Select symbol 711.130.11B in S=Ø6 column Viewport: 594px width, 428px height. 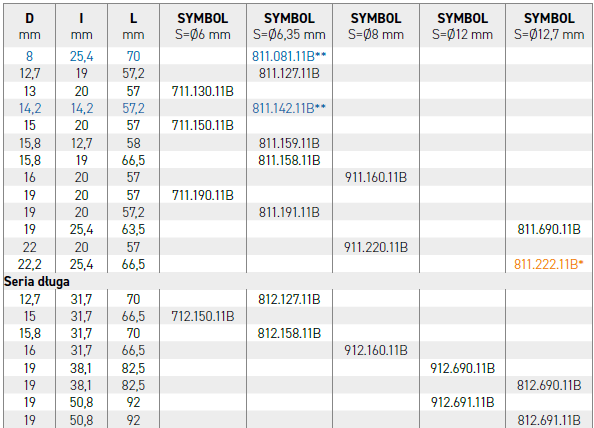203,91
